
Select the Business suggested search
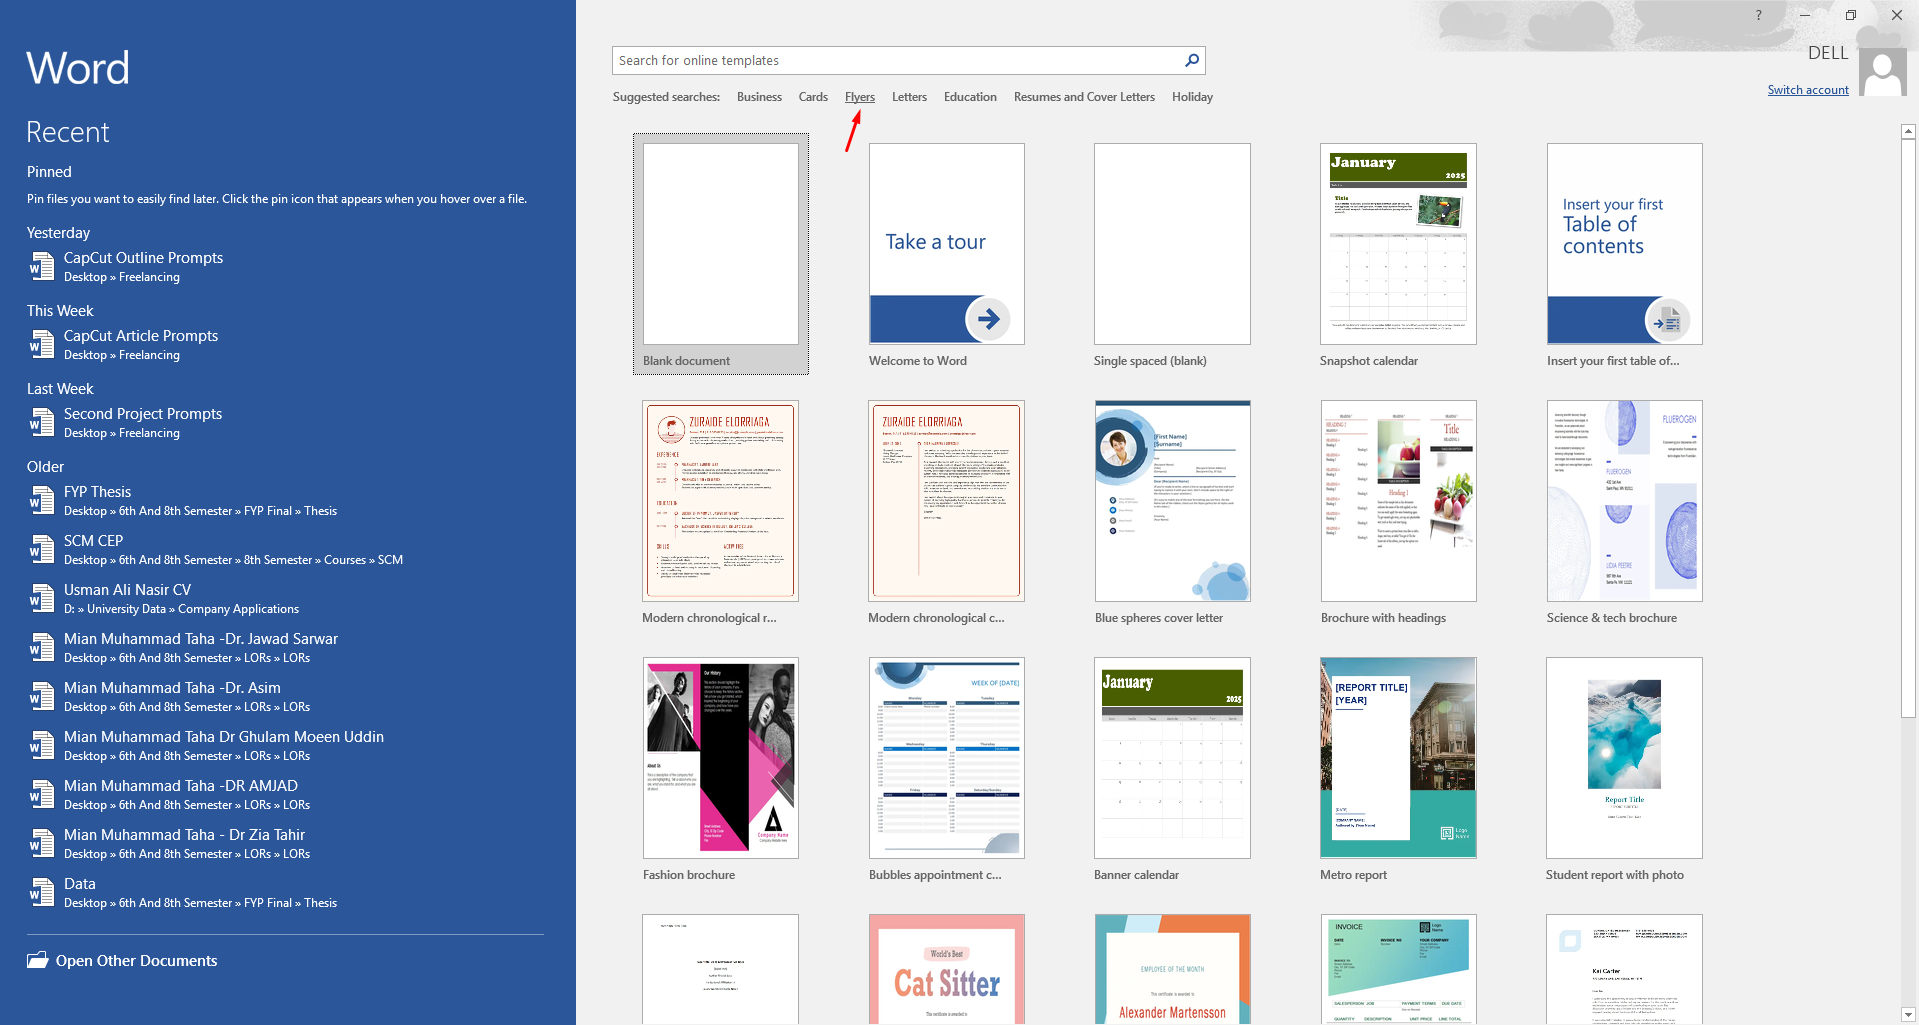click(758, 96)
